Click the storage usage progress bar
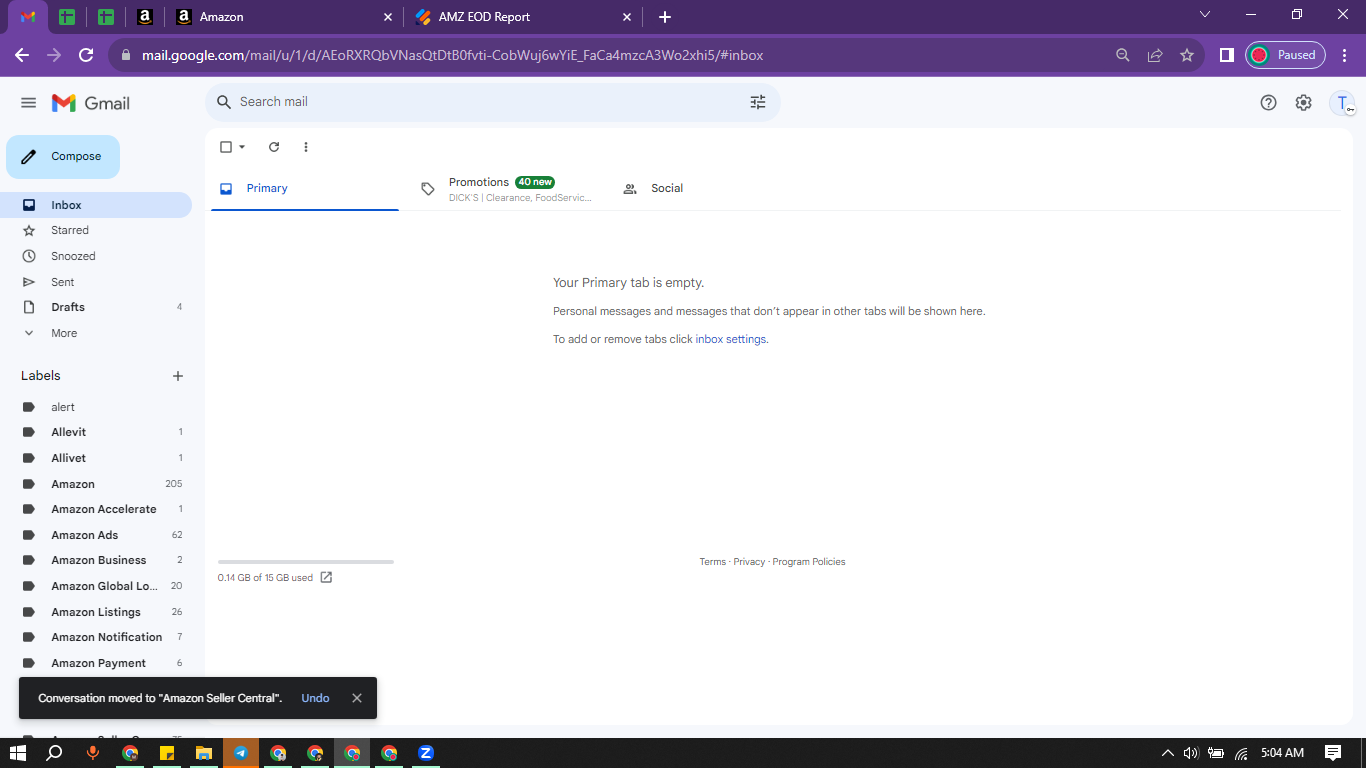This screenshot has height=768, width=1366. click(x=306, y=562)
